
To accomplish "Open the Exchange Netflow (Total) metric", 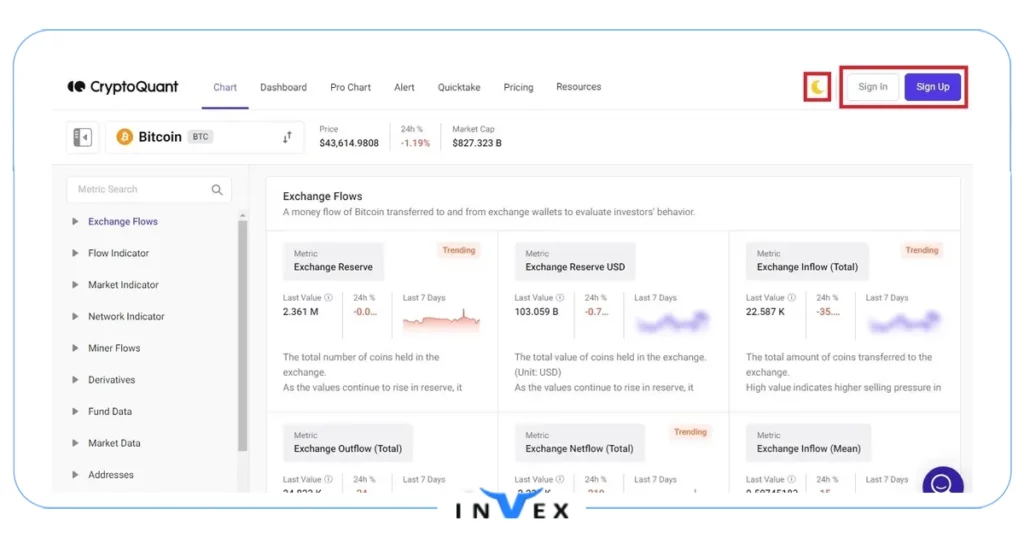I will click(579, 442).
